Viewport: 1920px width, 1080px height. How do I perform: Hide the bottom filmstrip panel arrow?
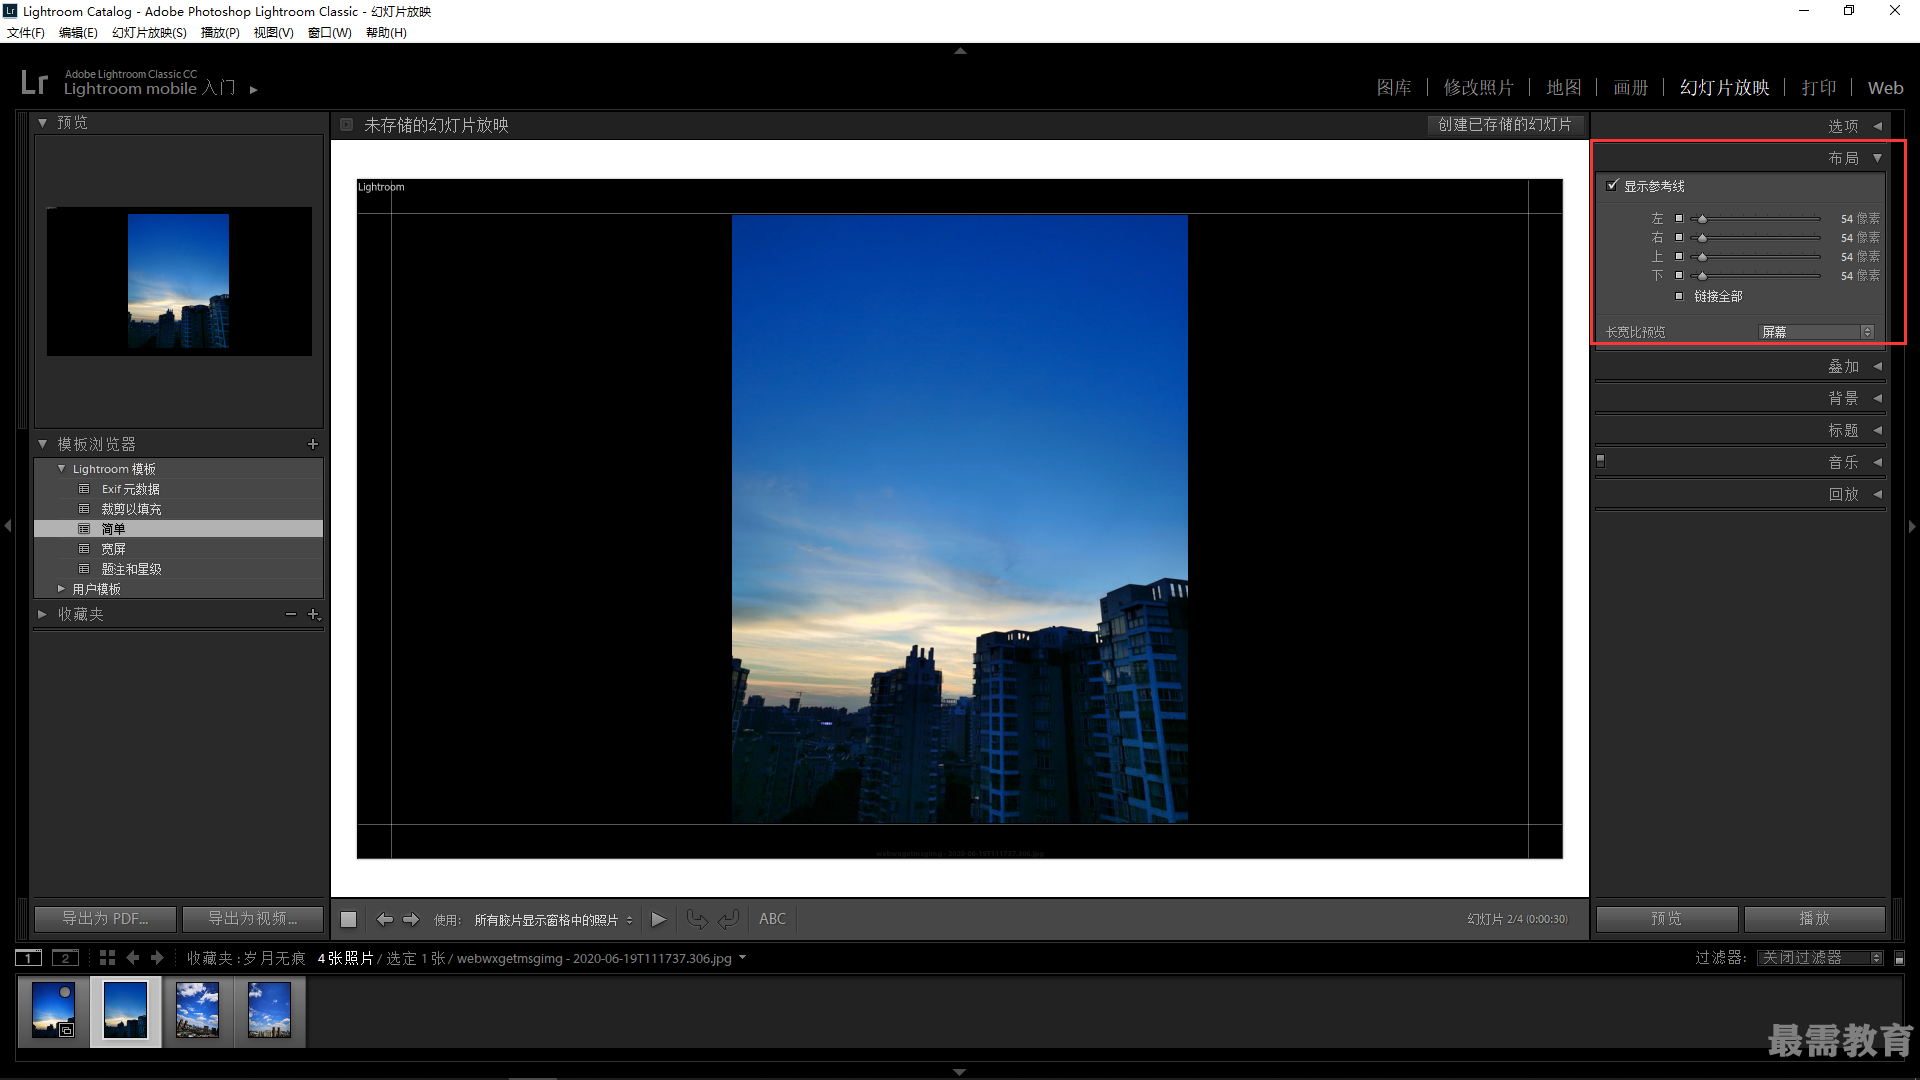pos(960,1072)
